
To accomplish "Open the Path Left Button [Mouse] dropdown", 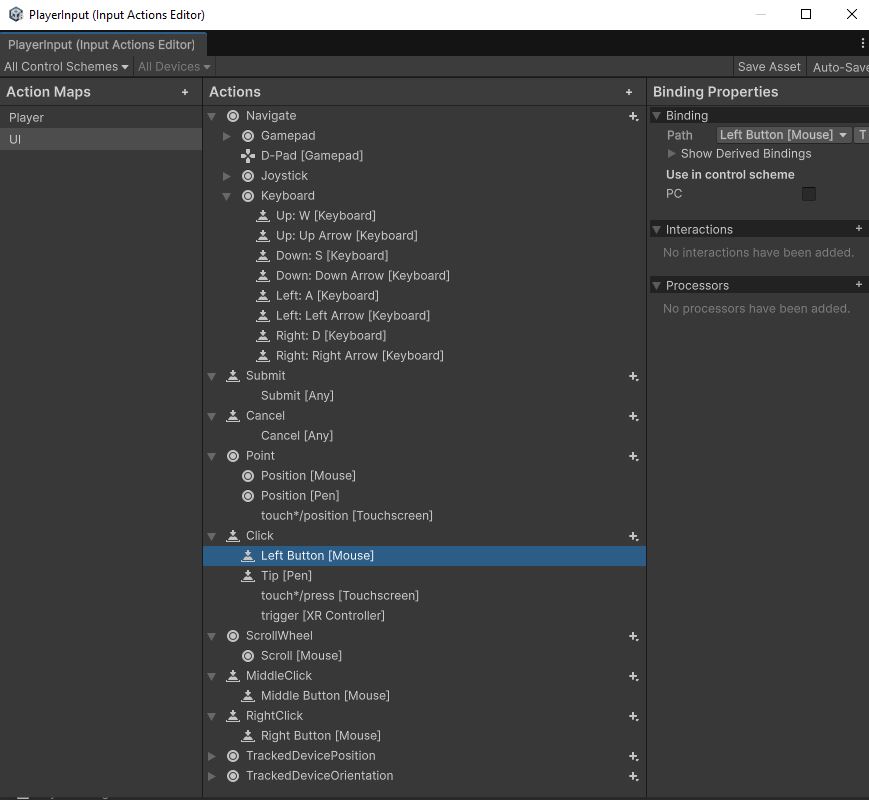I will pos(784,135).
